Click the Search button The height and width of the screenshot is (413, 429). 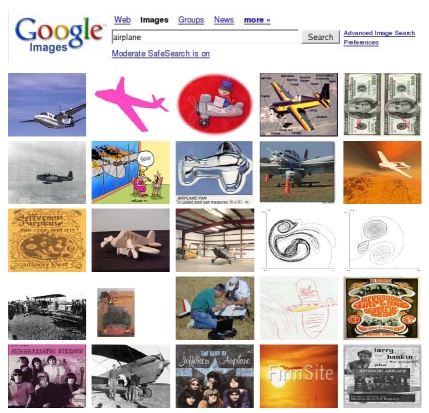(x=320, y=37)
